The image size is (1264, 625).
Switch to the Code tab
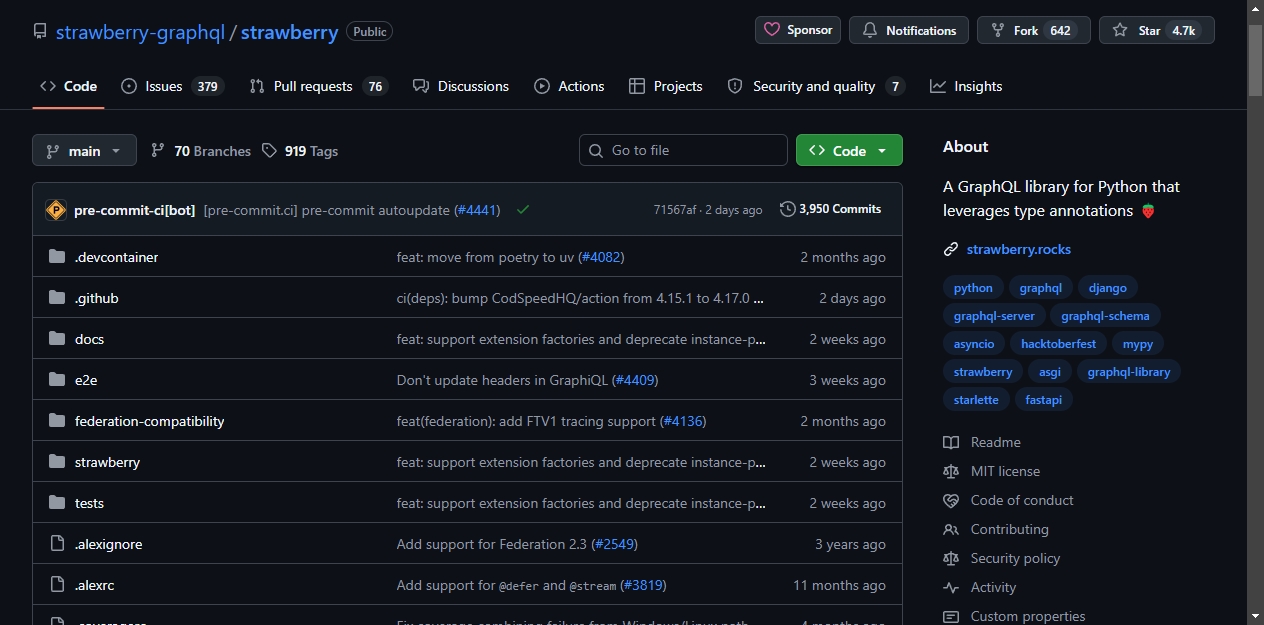[x=68, y=86]
